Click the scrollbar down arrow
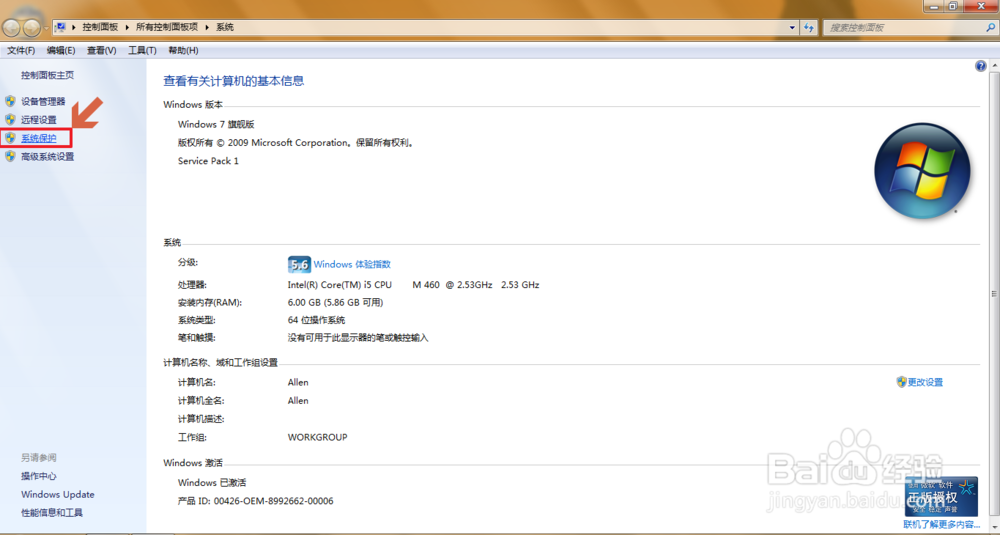 [994, 527]
